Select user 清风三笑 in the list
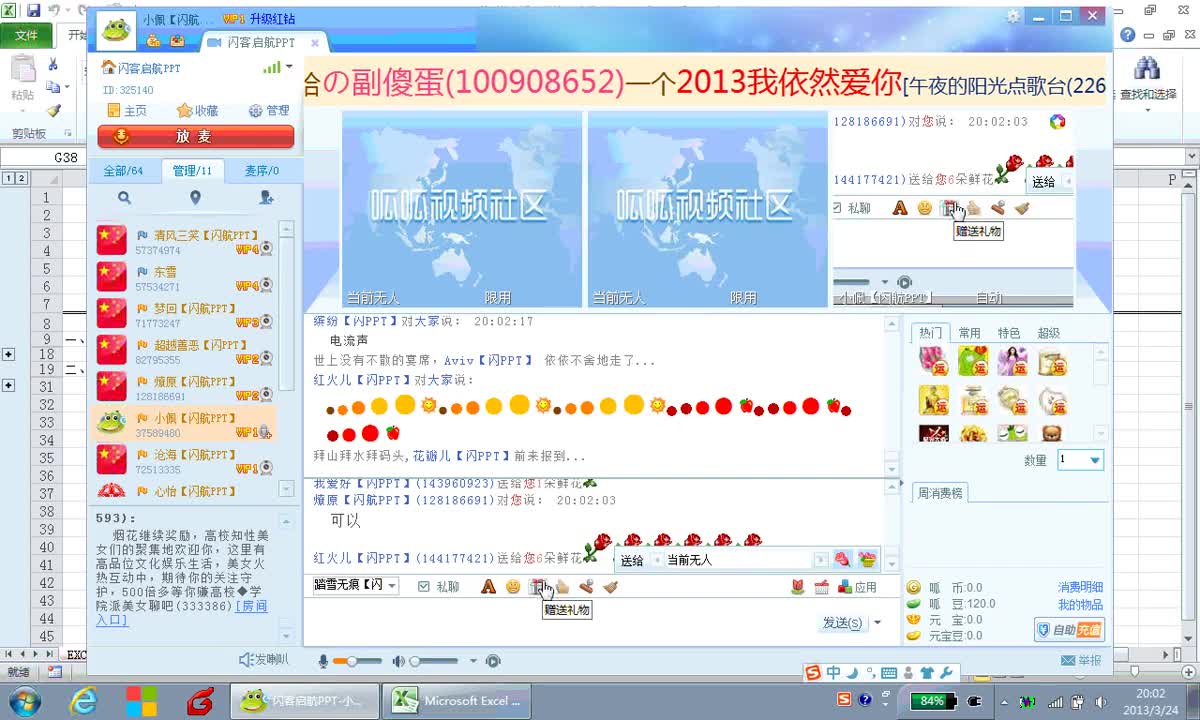The image size is (1200, 720). tap(185, 241)
